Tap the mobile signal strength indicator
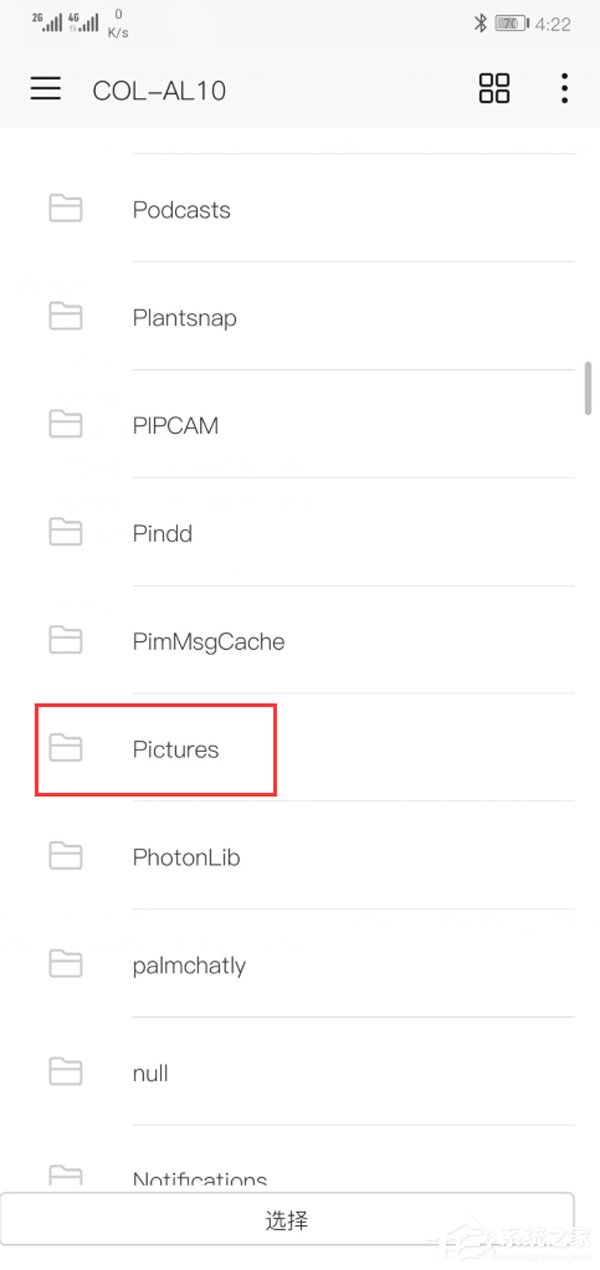Image resolution: width=600 pixels, height=1270 pixels. 66,22
